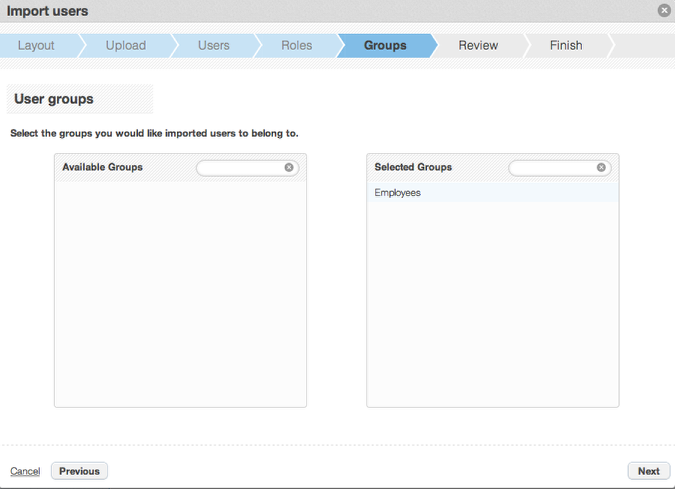
Task: Clear the Selected Groups search field
Action: click(601, 167)
